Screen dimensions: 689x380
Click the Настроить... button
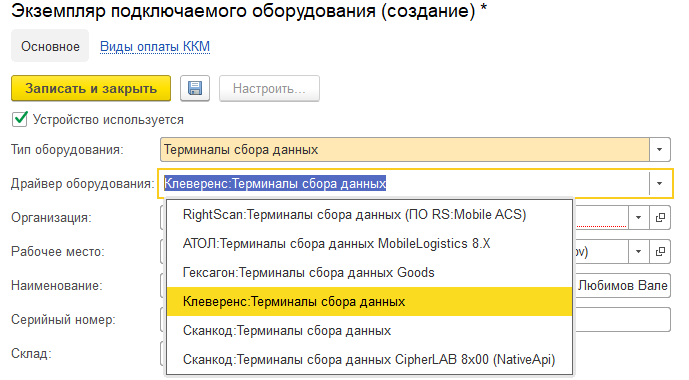[x=269, y=88]
